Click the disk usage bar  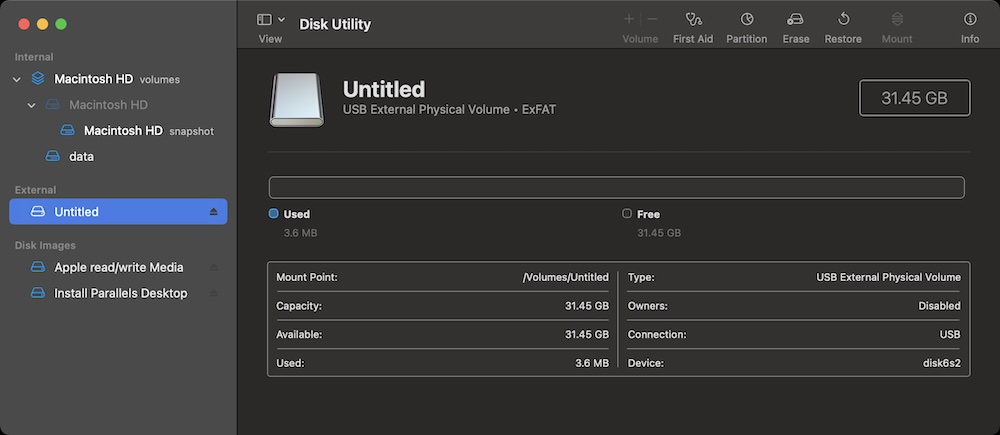coord(616,187)
